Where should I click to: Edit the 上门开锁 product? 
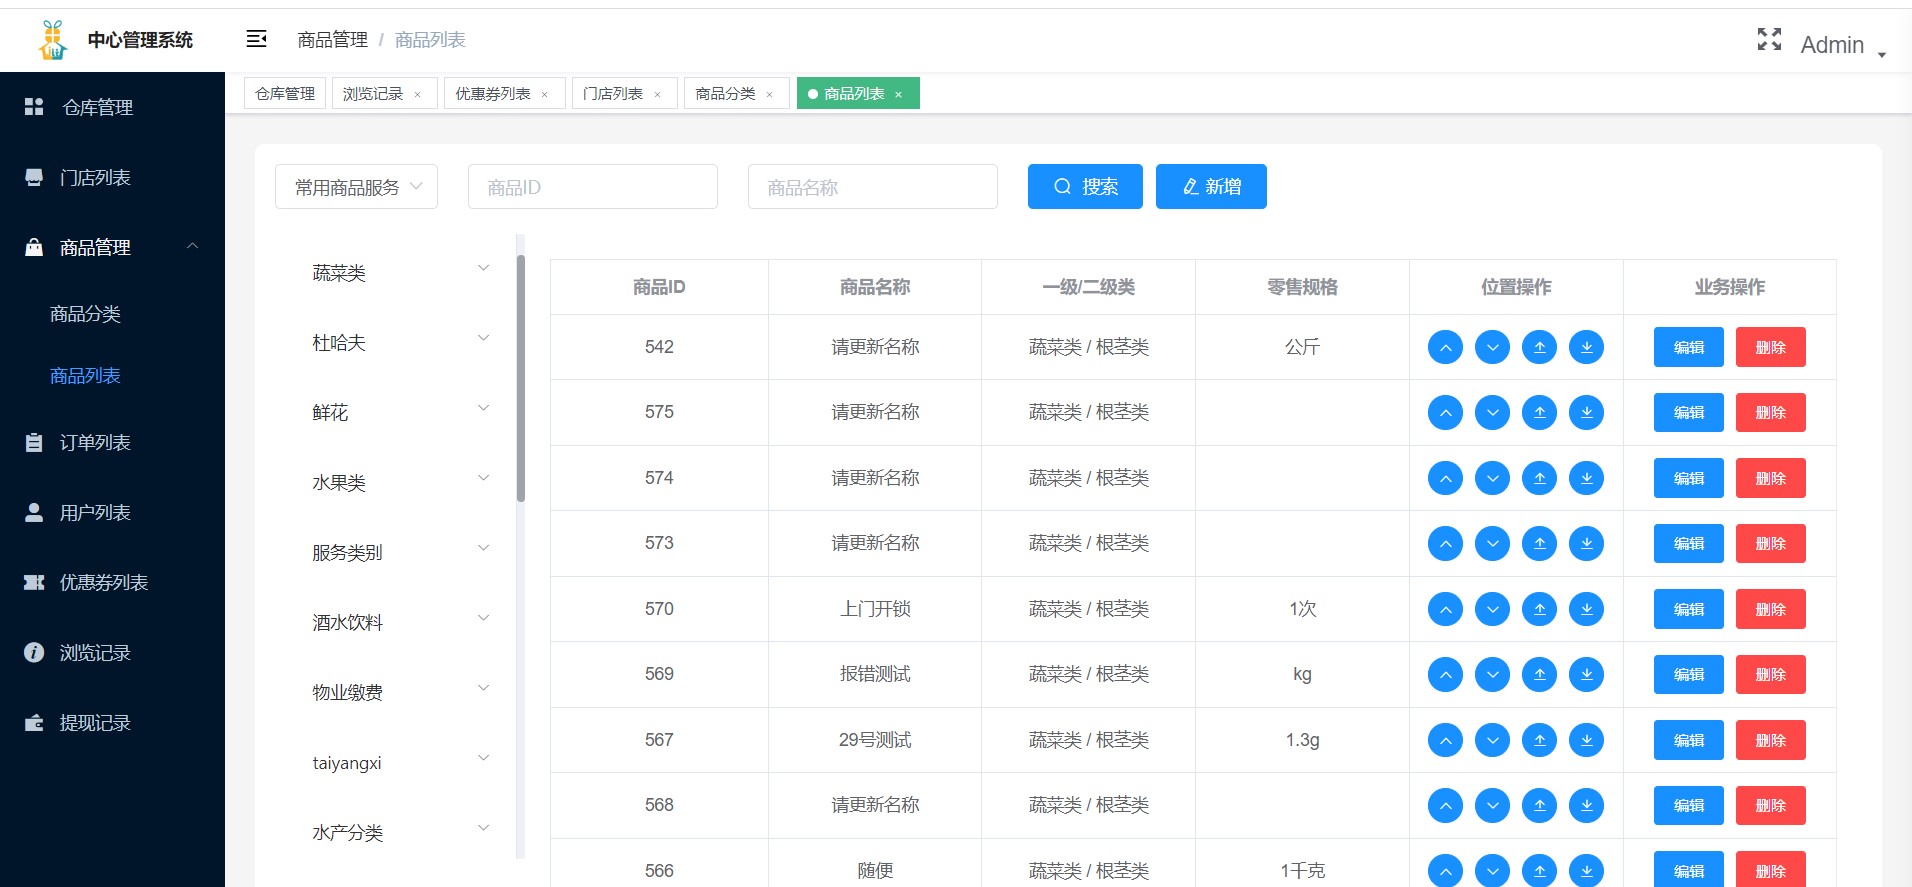point(1688,609)
